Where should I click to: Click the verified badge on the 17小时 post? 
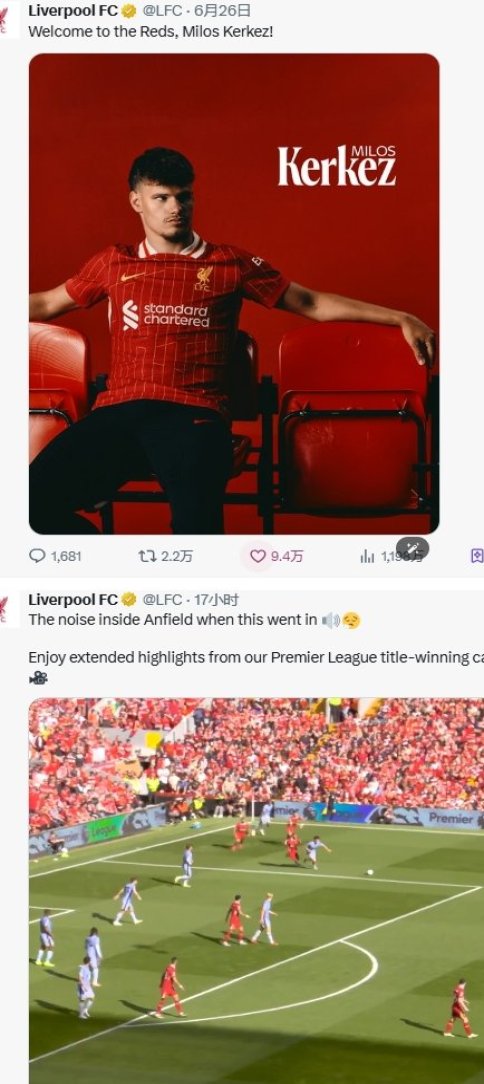coord(129,599)
